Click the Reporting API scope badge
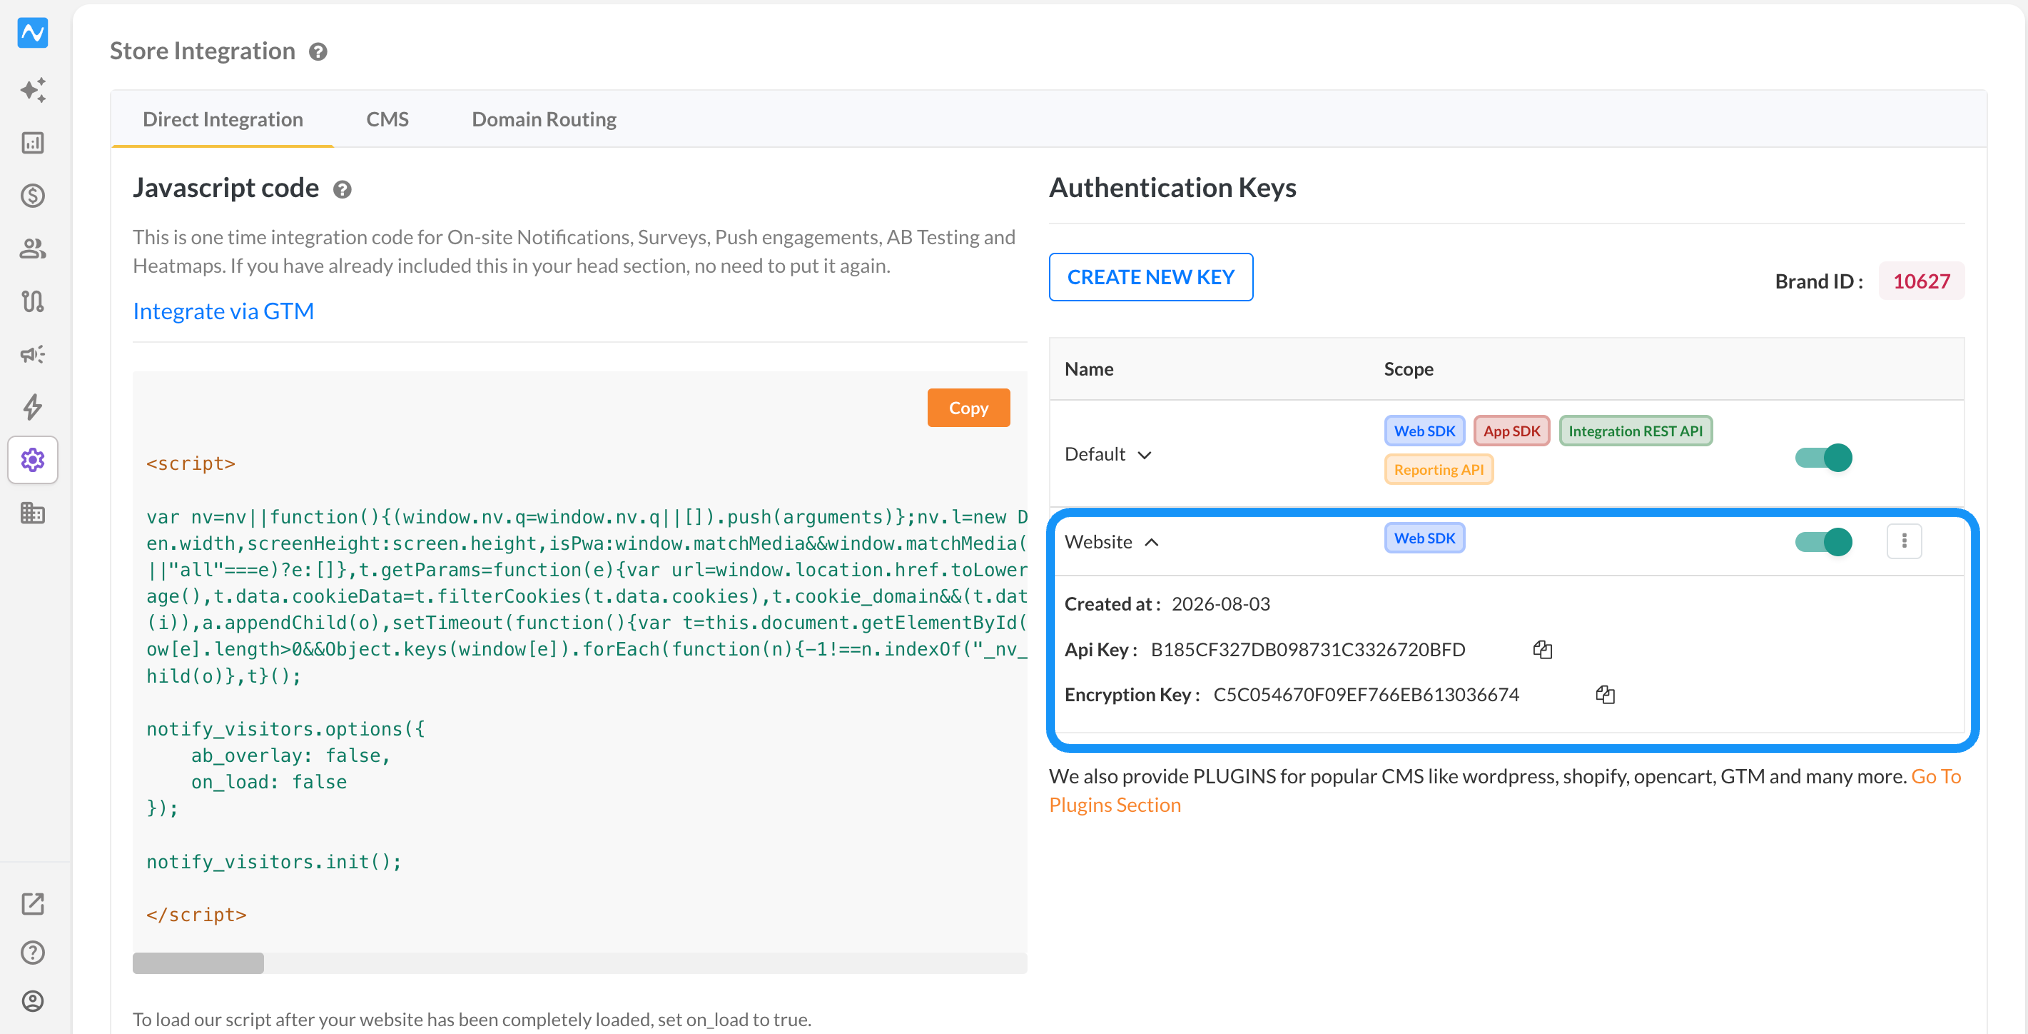 coord(1439,470)
